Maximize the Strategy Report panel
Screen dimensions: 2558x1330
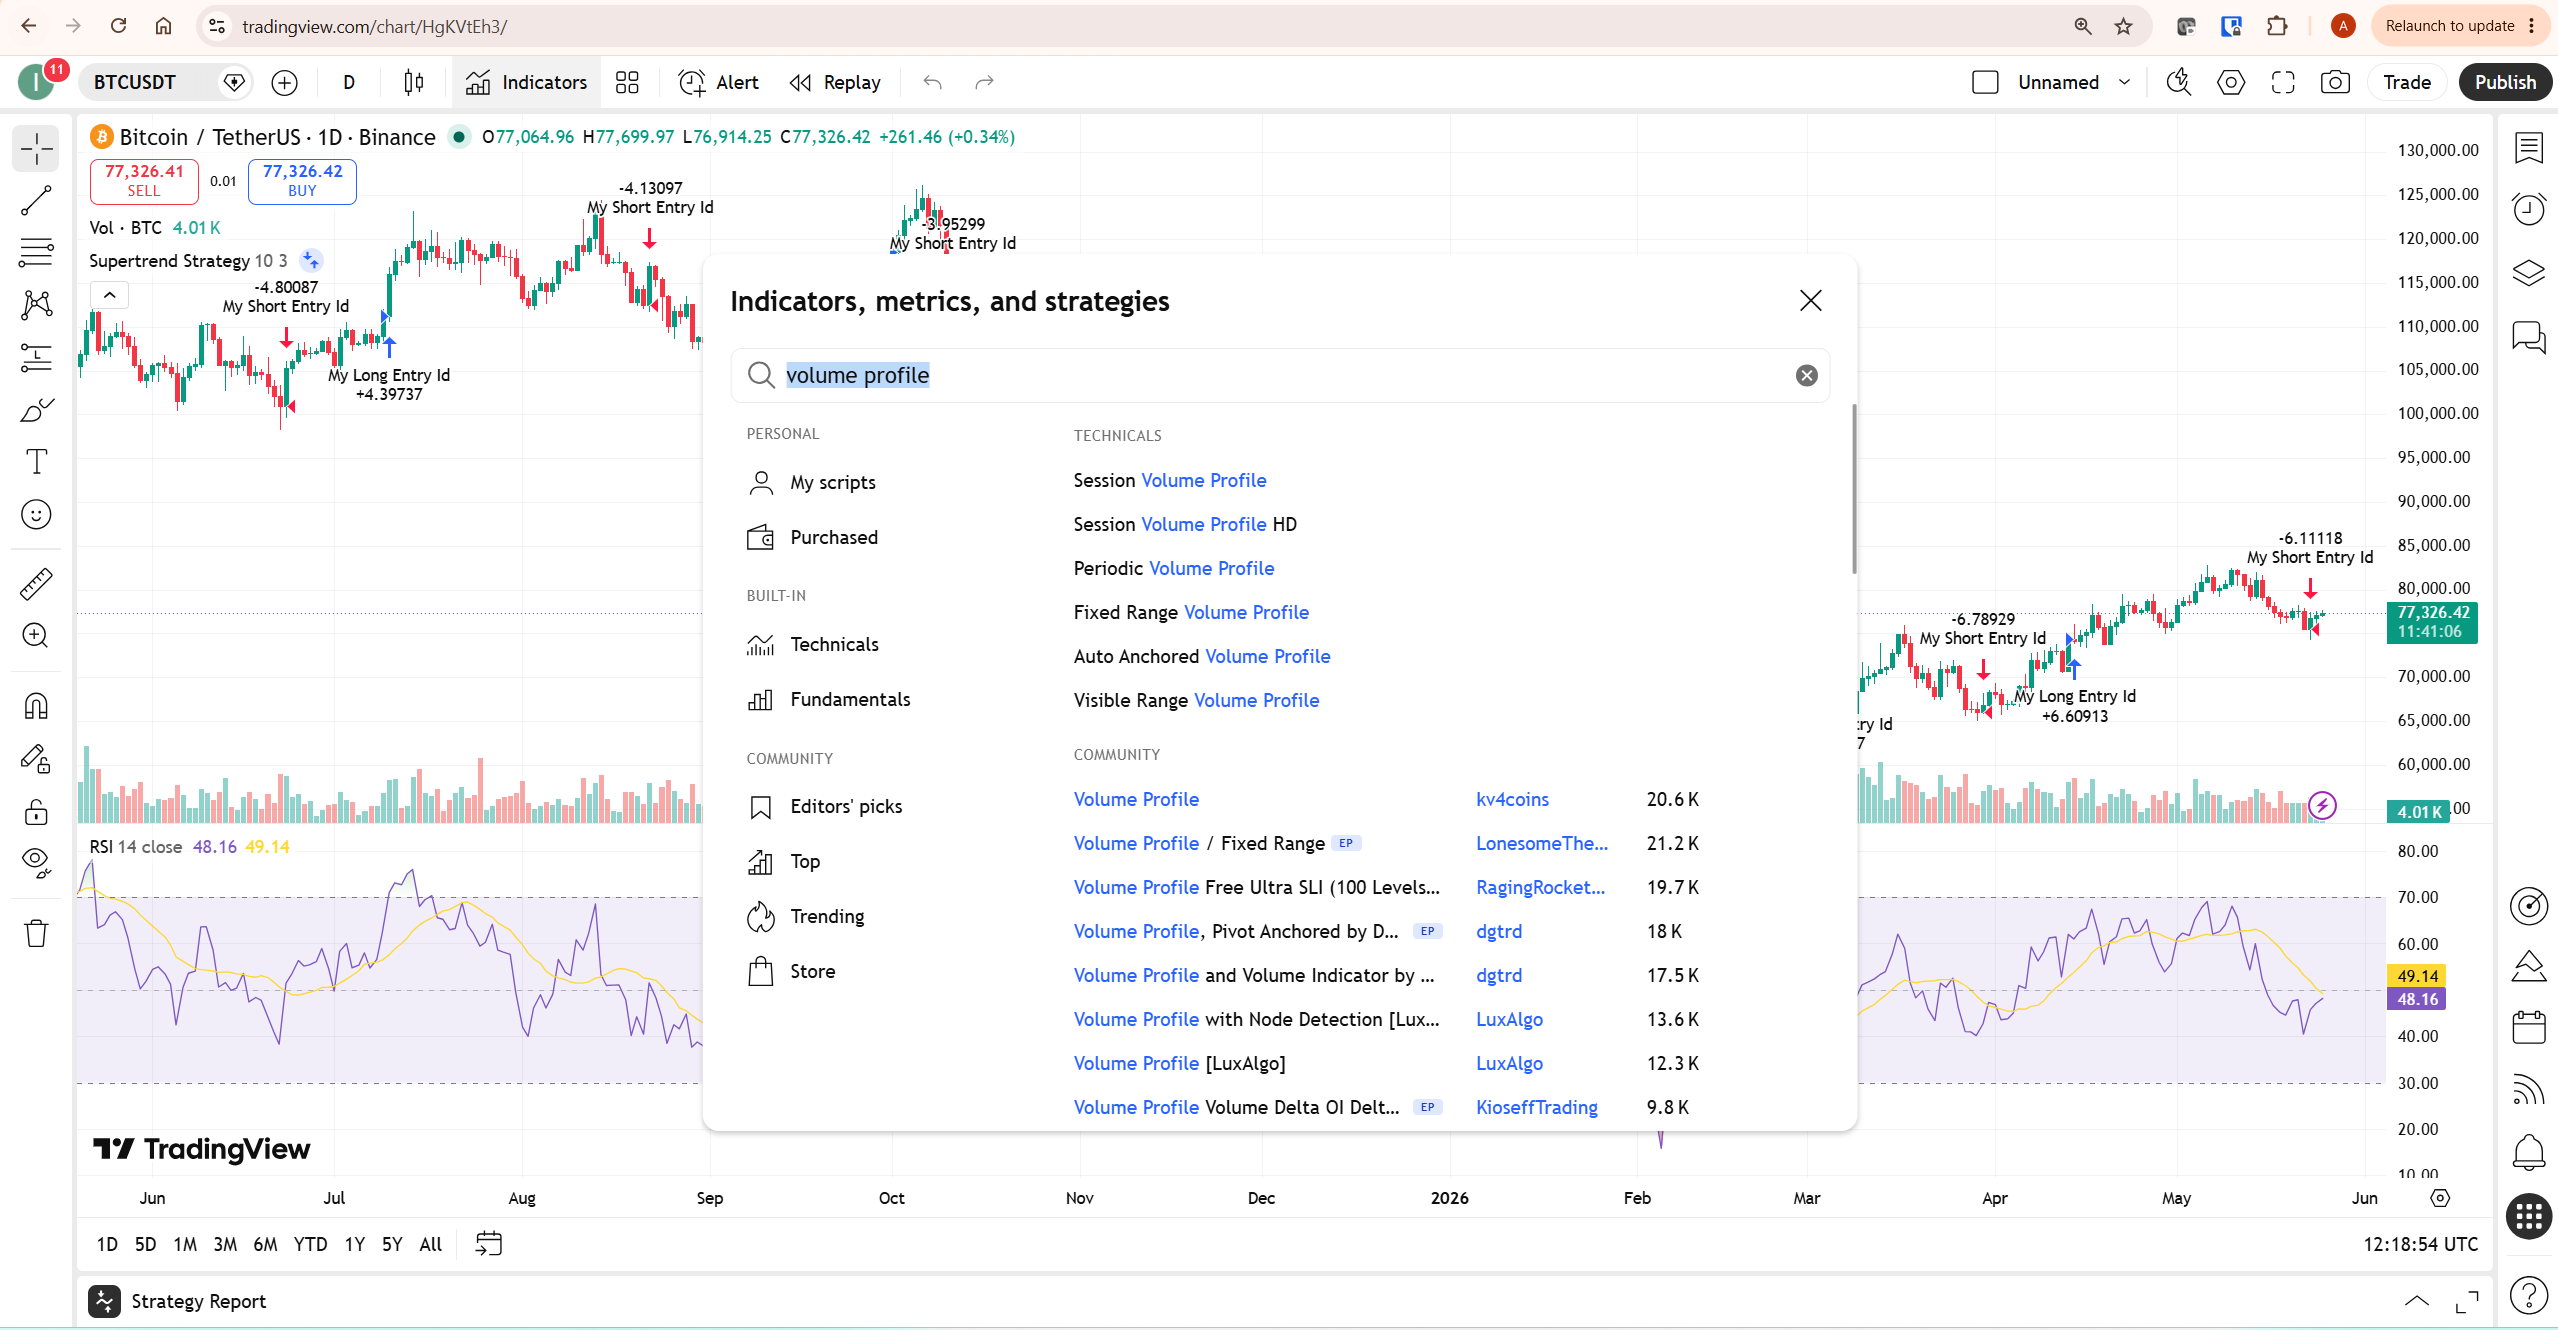(2466, 1301)
